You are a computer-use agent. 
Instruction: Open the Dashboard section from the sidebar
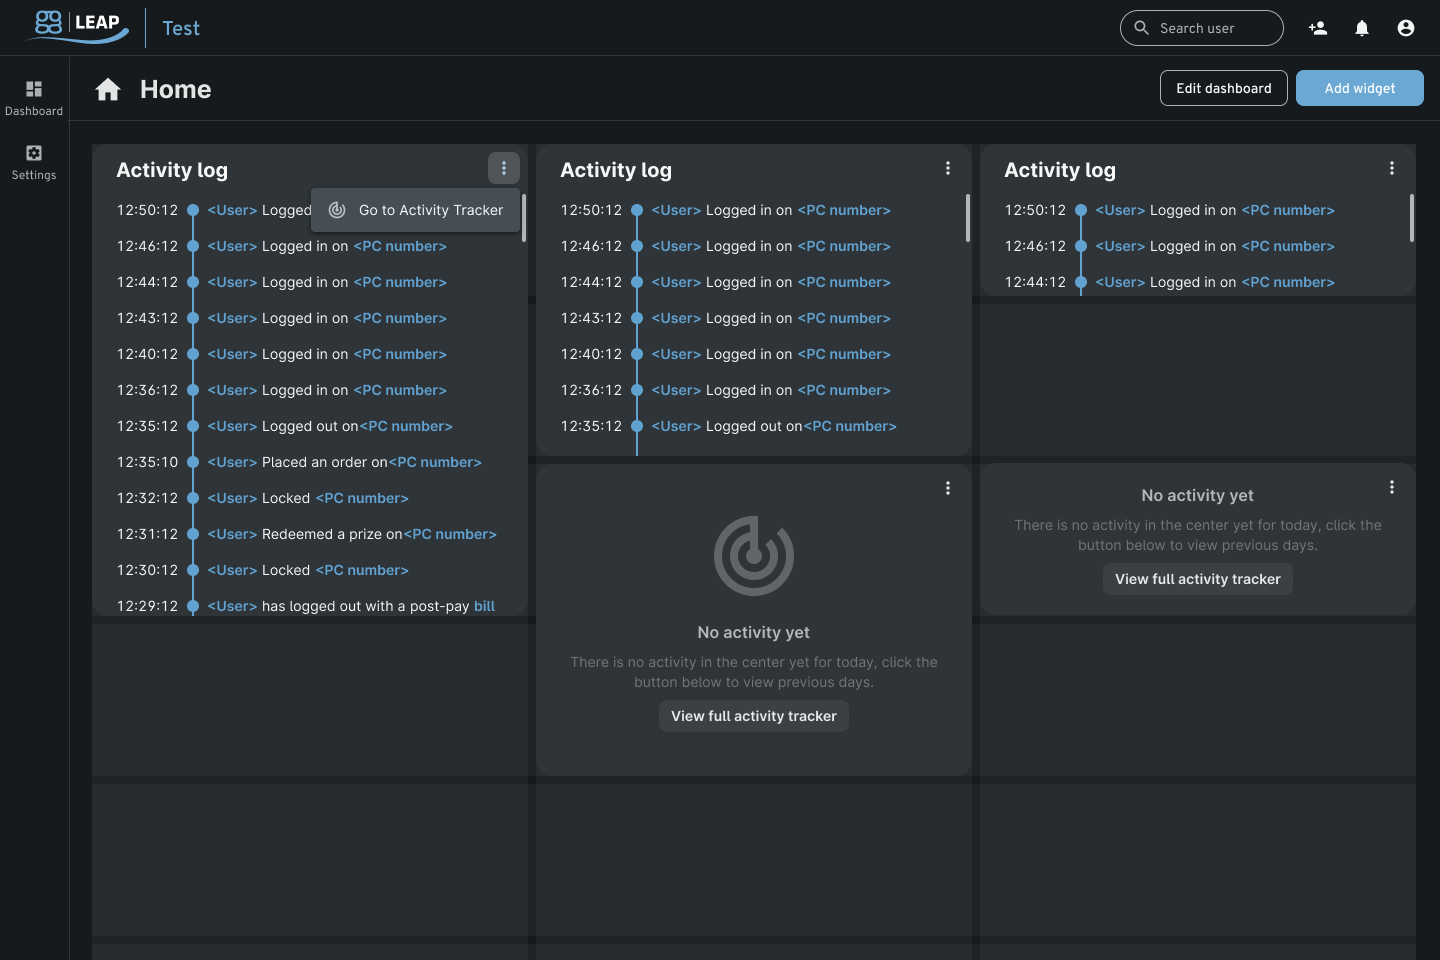(x=34, y=95)
